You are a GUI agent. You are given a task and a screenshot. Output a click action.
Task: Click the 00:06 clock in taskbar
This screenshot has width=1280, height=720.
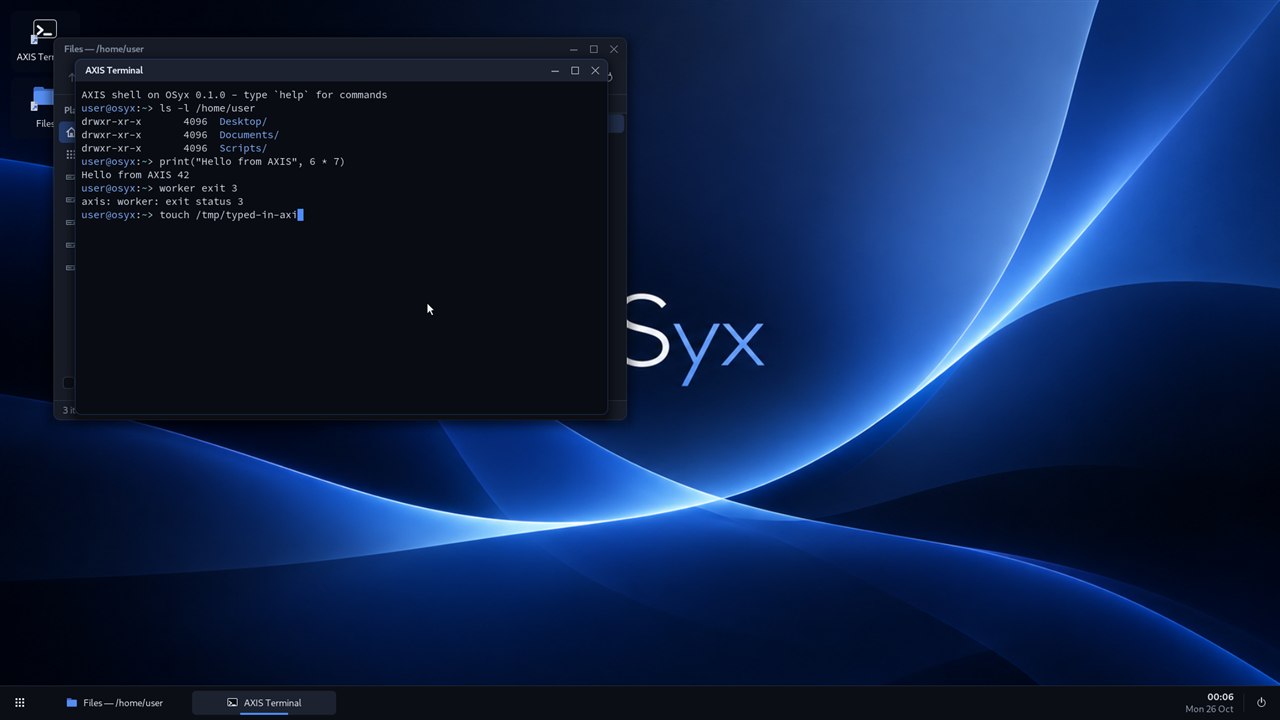[x=1220, y=697]
